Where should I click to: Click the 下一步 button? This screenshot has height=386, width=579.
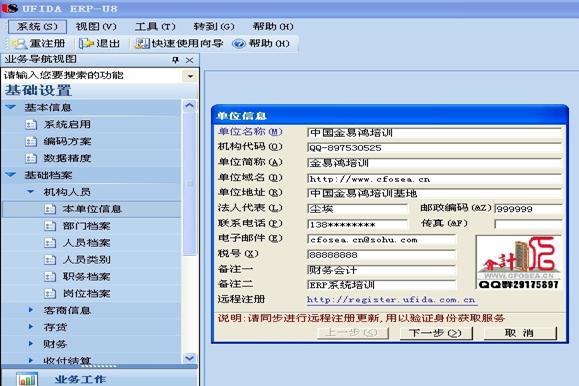pyautogui.click(x=436, y=333)
